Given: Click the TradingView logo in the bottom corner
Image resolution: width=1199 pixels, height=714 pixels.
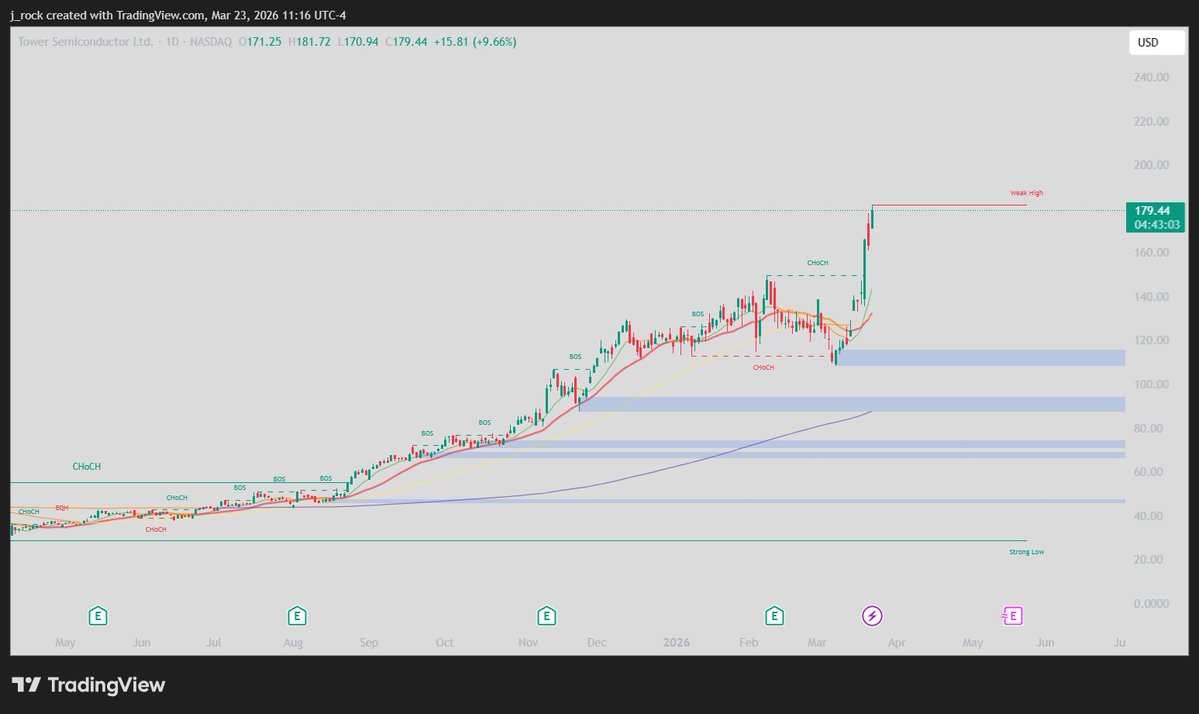Looking at the screenshot, I should point(87,685).
